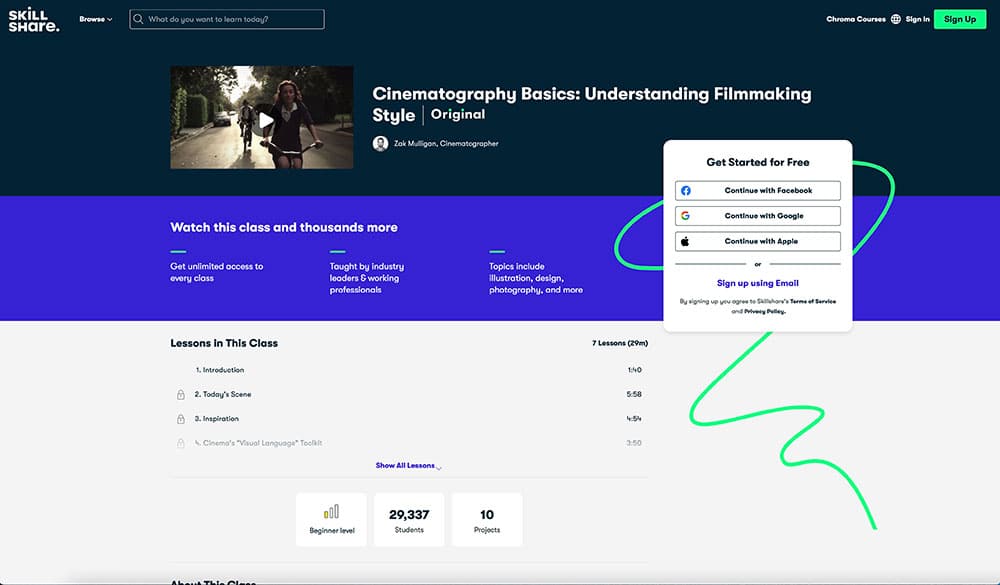Viewport: 1000px width, 585px height.
Task: Click the 'Get unlimited access to every class' text
Action: (216, 272)
